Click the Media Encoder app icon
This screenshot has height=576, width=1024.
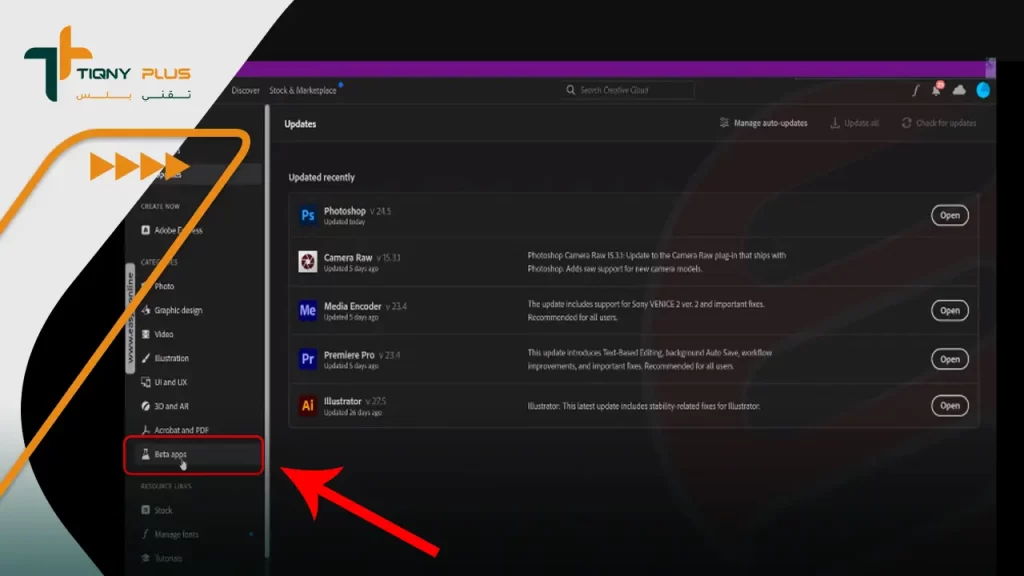click(x=307, y=310)
